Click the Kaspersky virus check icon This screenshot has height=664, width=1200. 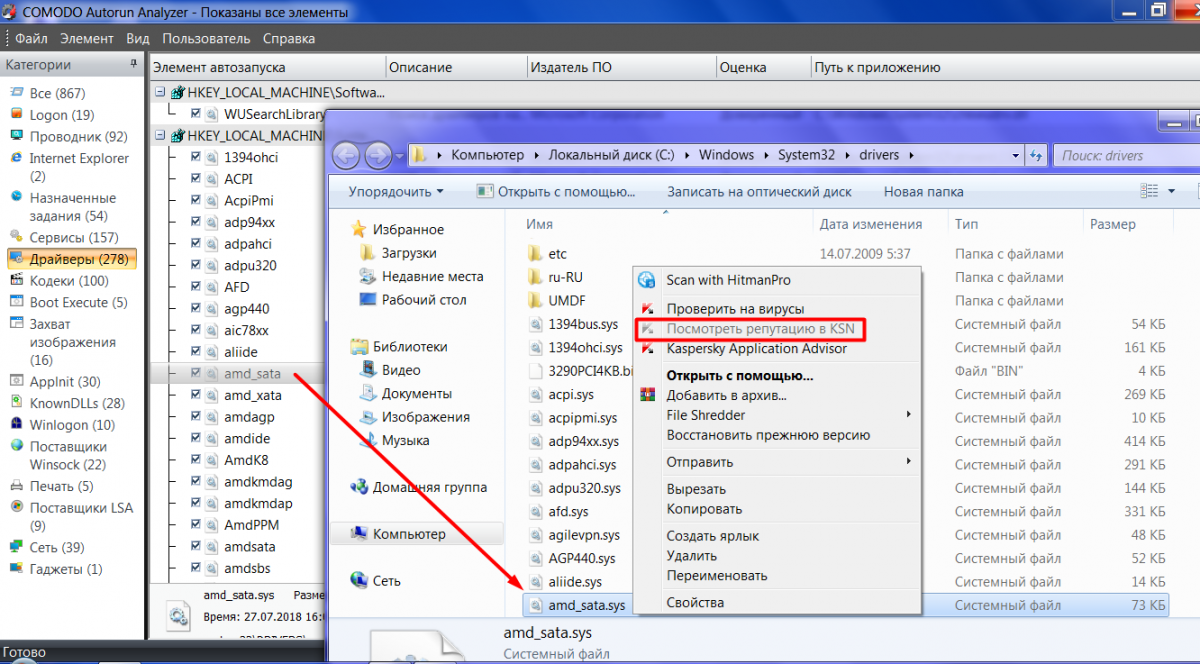coord(647,309)
